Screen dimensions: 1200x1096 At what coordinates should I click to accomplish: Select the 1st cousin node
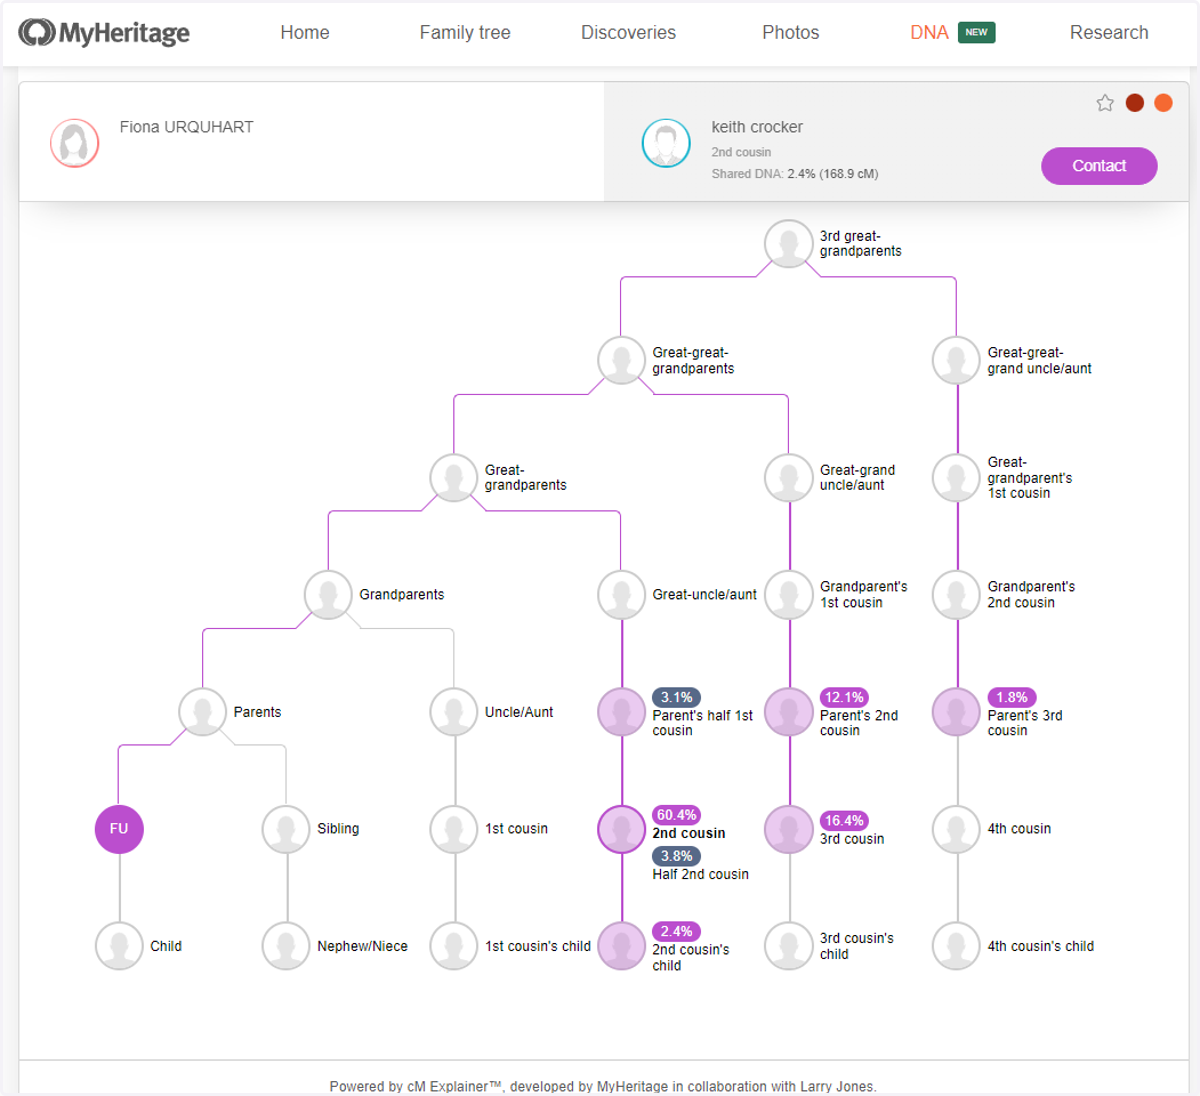coord(454,829)
